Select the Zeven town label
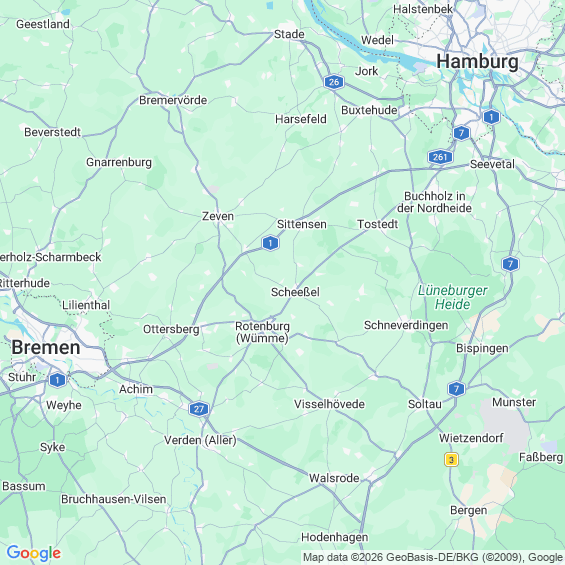565x565 pixels. 218,216
